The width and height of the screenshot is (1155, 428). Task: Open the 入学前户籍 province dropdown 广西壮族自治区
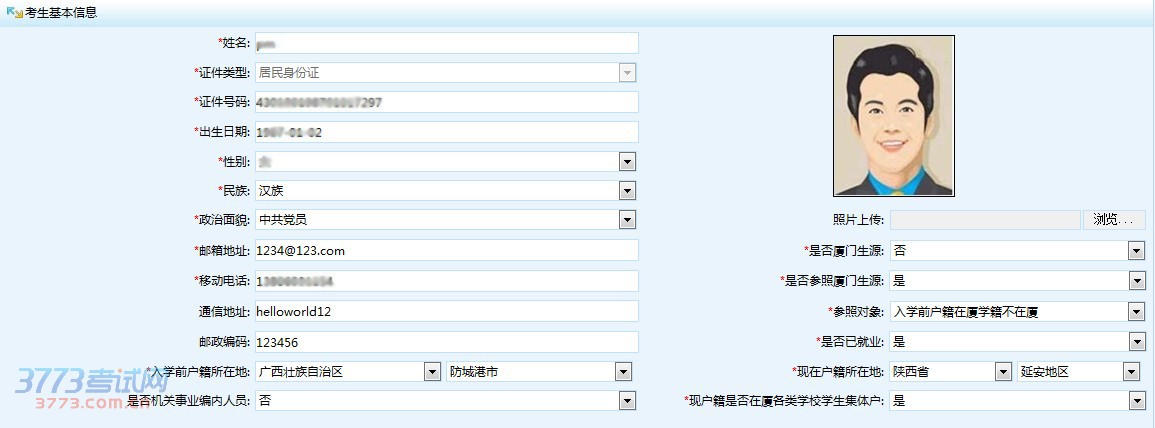[432, 372]
